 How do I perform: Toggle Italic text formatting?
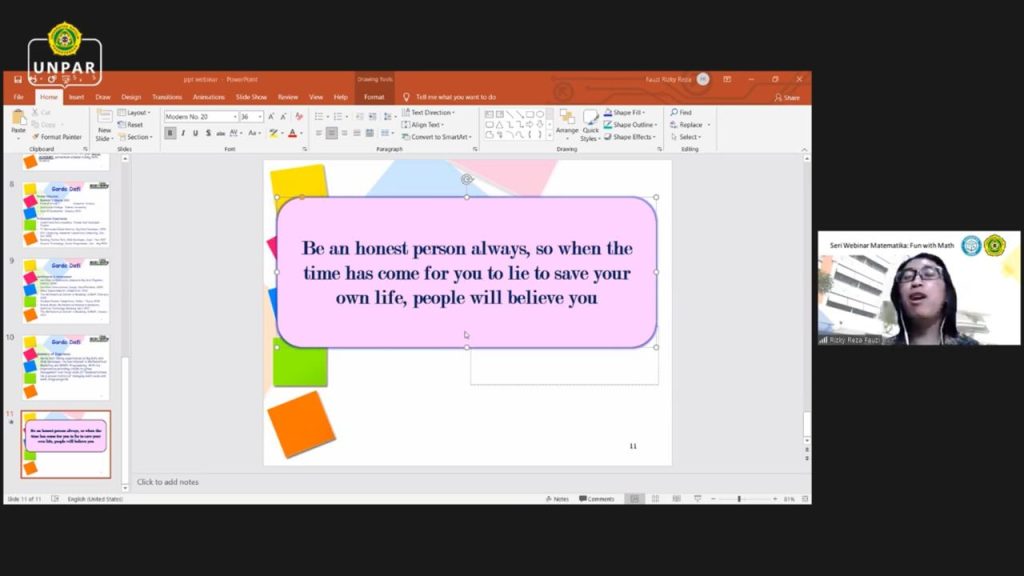click(182, 133)
